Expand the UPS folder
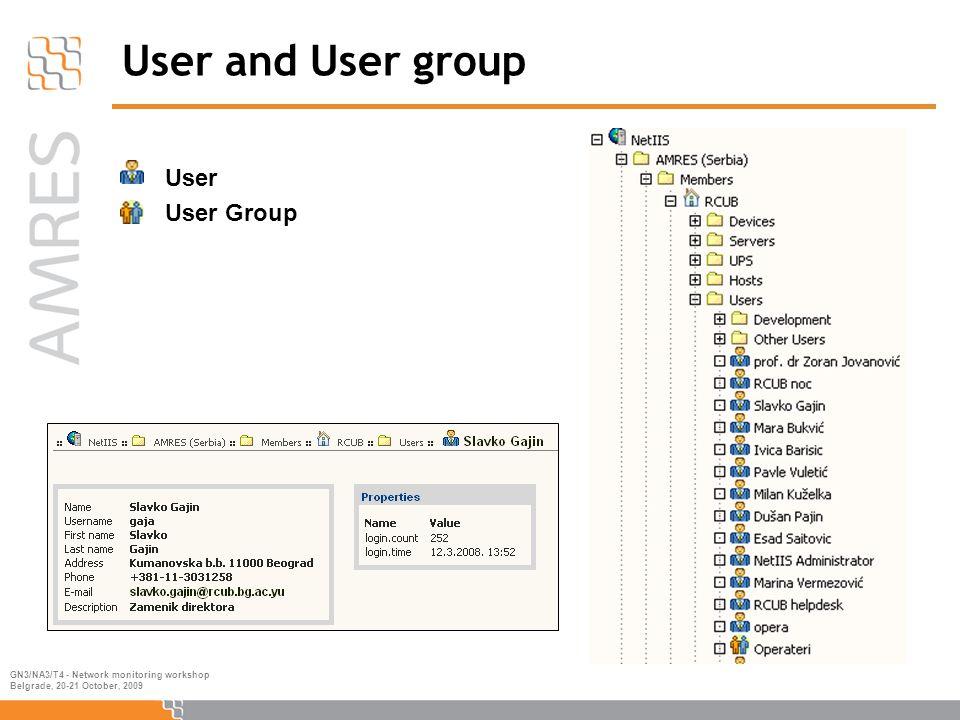Viewport: 960px width, 720px height. pos(695,260)
